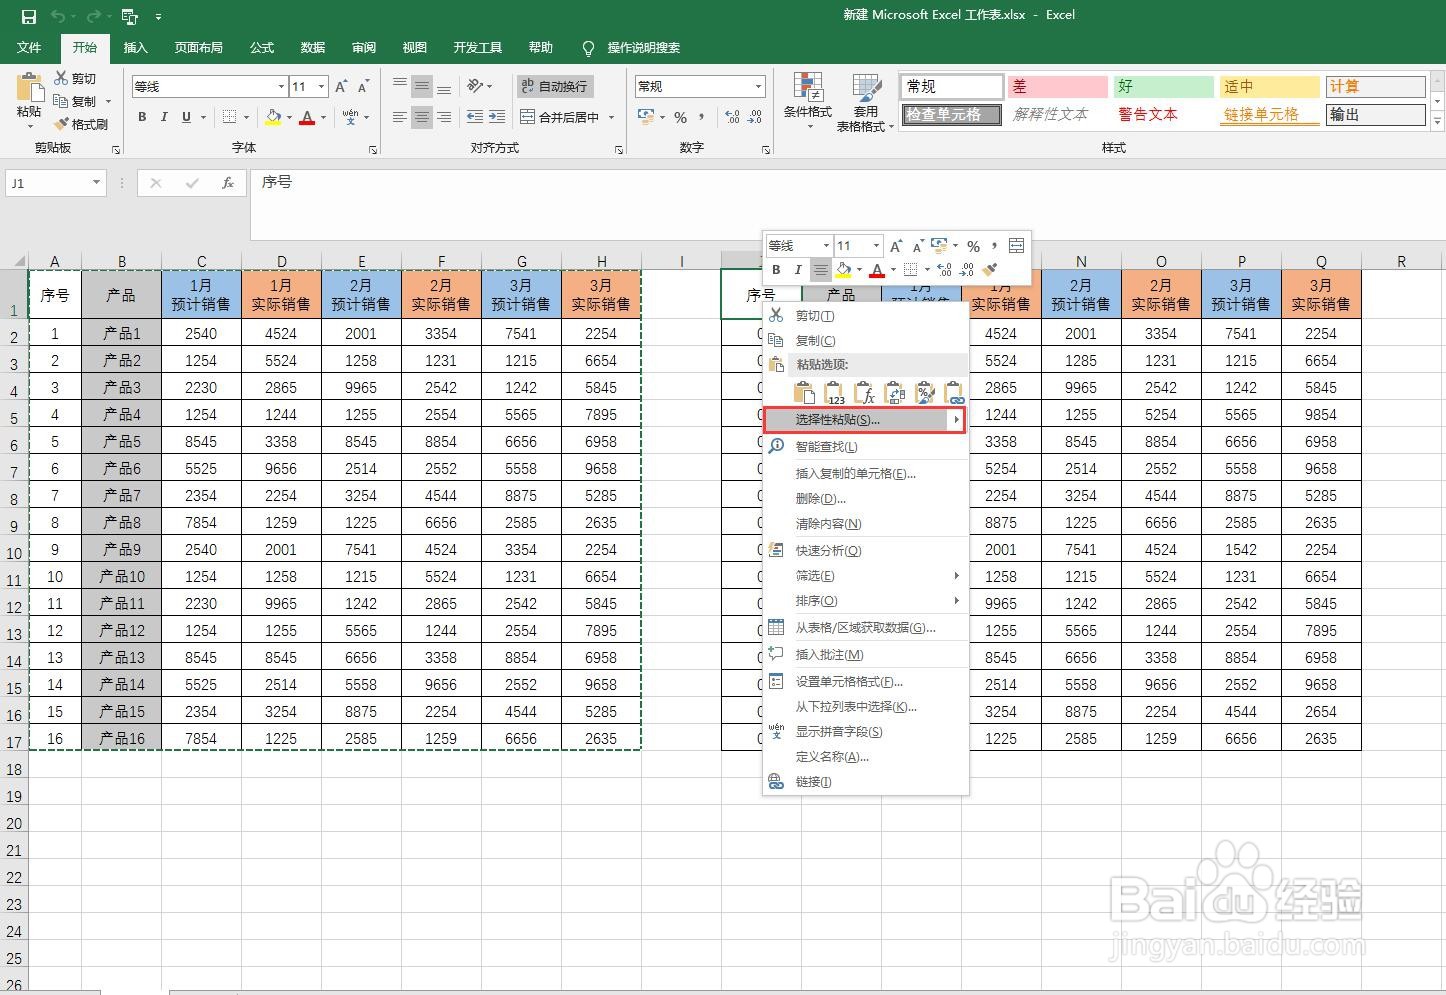Click paste option Paste Link icon

(x=955, y=393)
